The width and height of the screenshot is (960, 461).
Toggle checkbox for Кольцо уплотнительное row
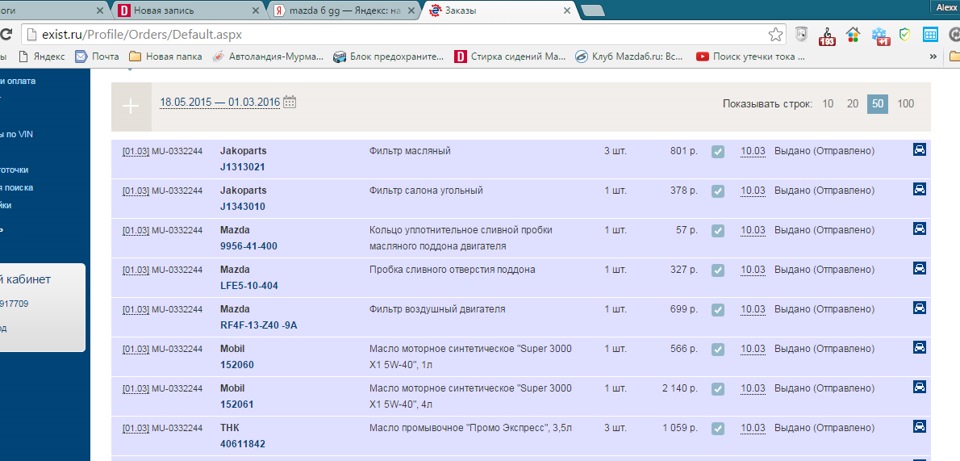(718, 231)
